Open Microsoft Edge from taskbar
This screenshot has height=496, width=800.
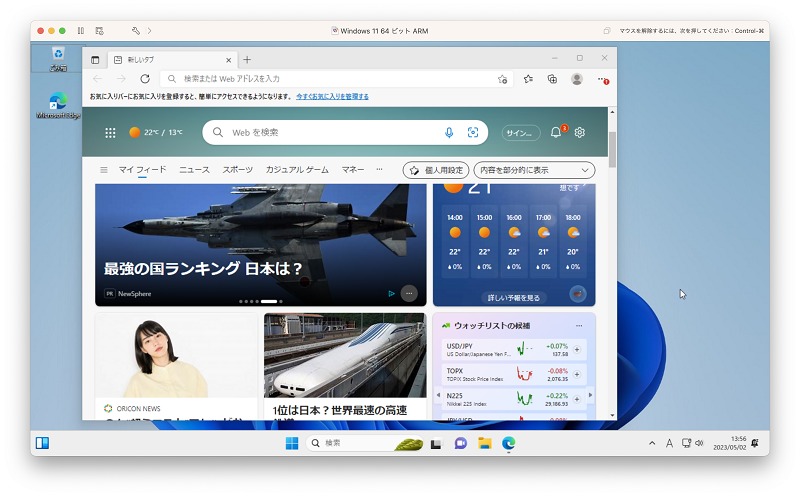click(x=508, y=443)
